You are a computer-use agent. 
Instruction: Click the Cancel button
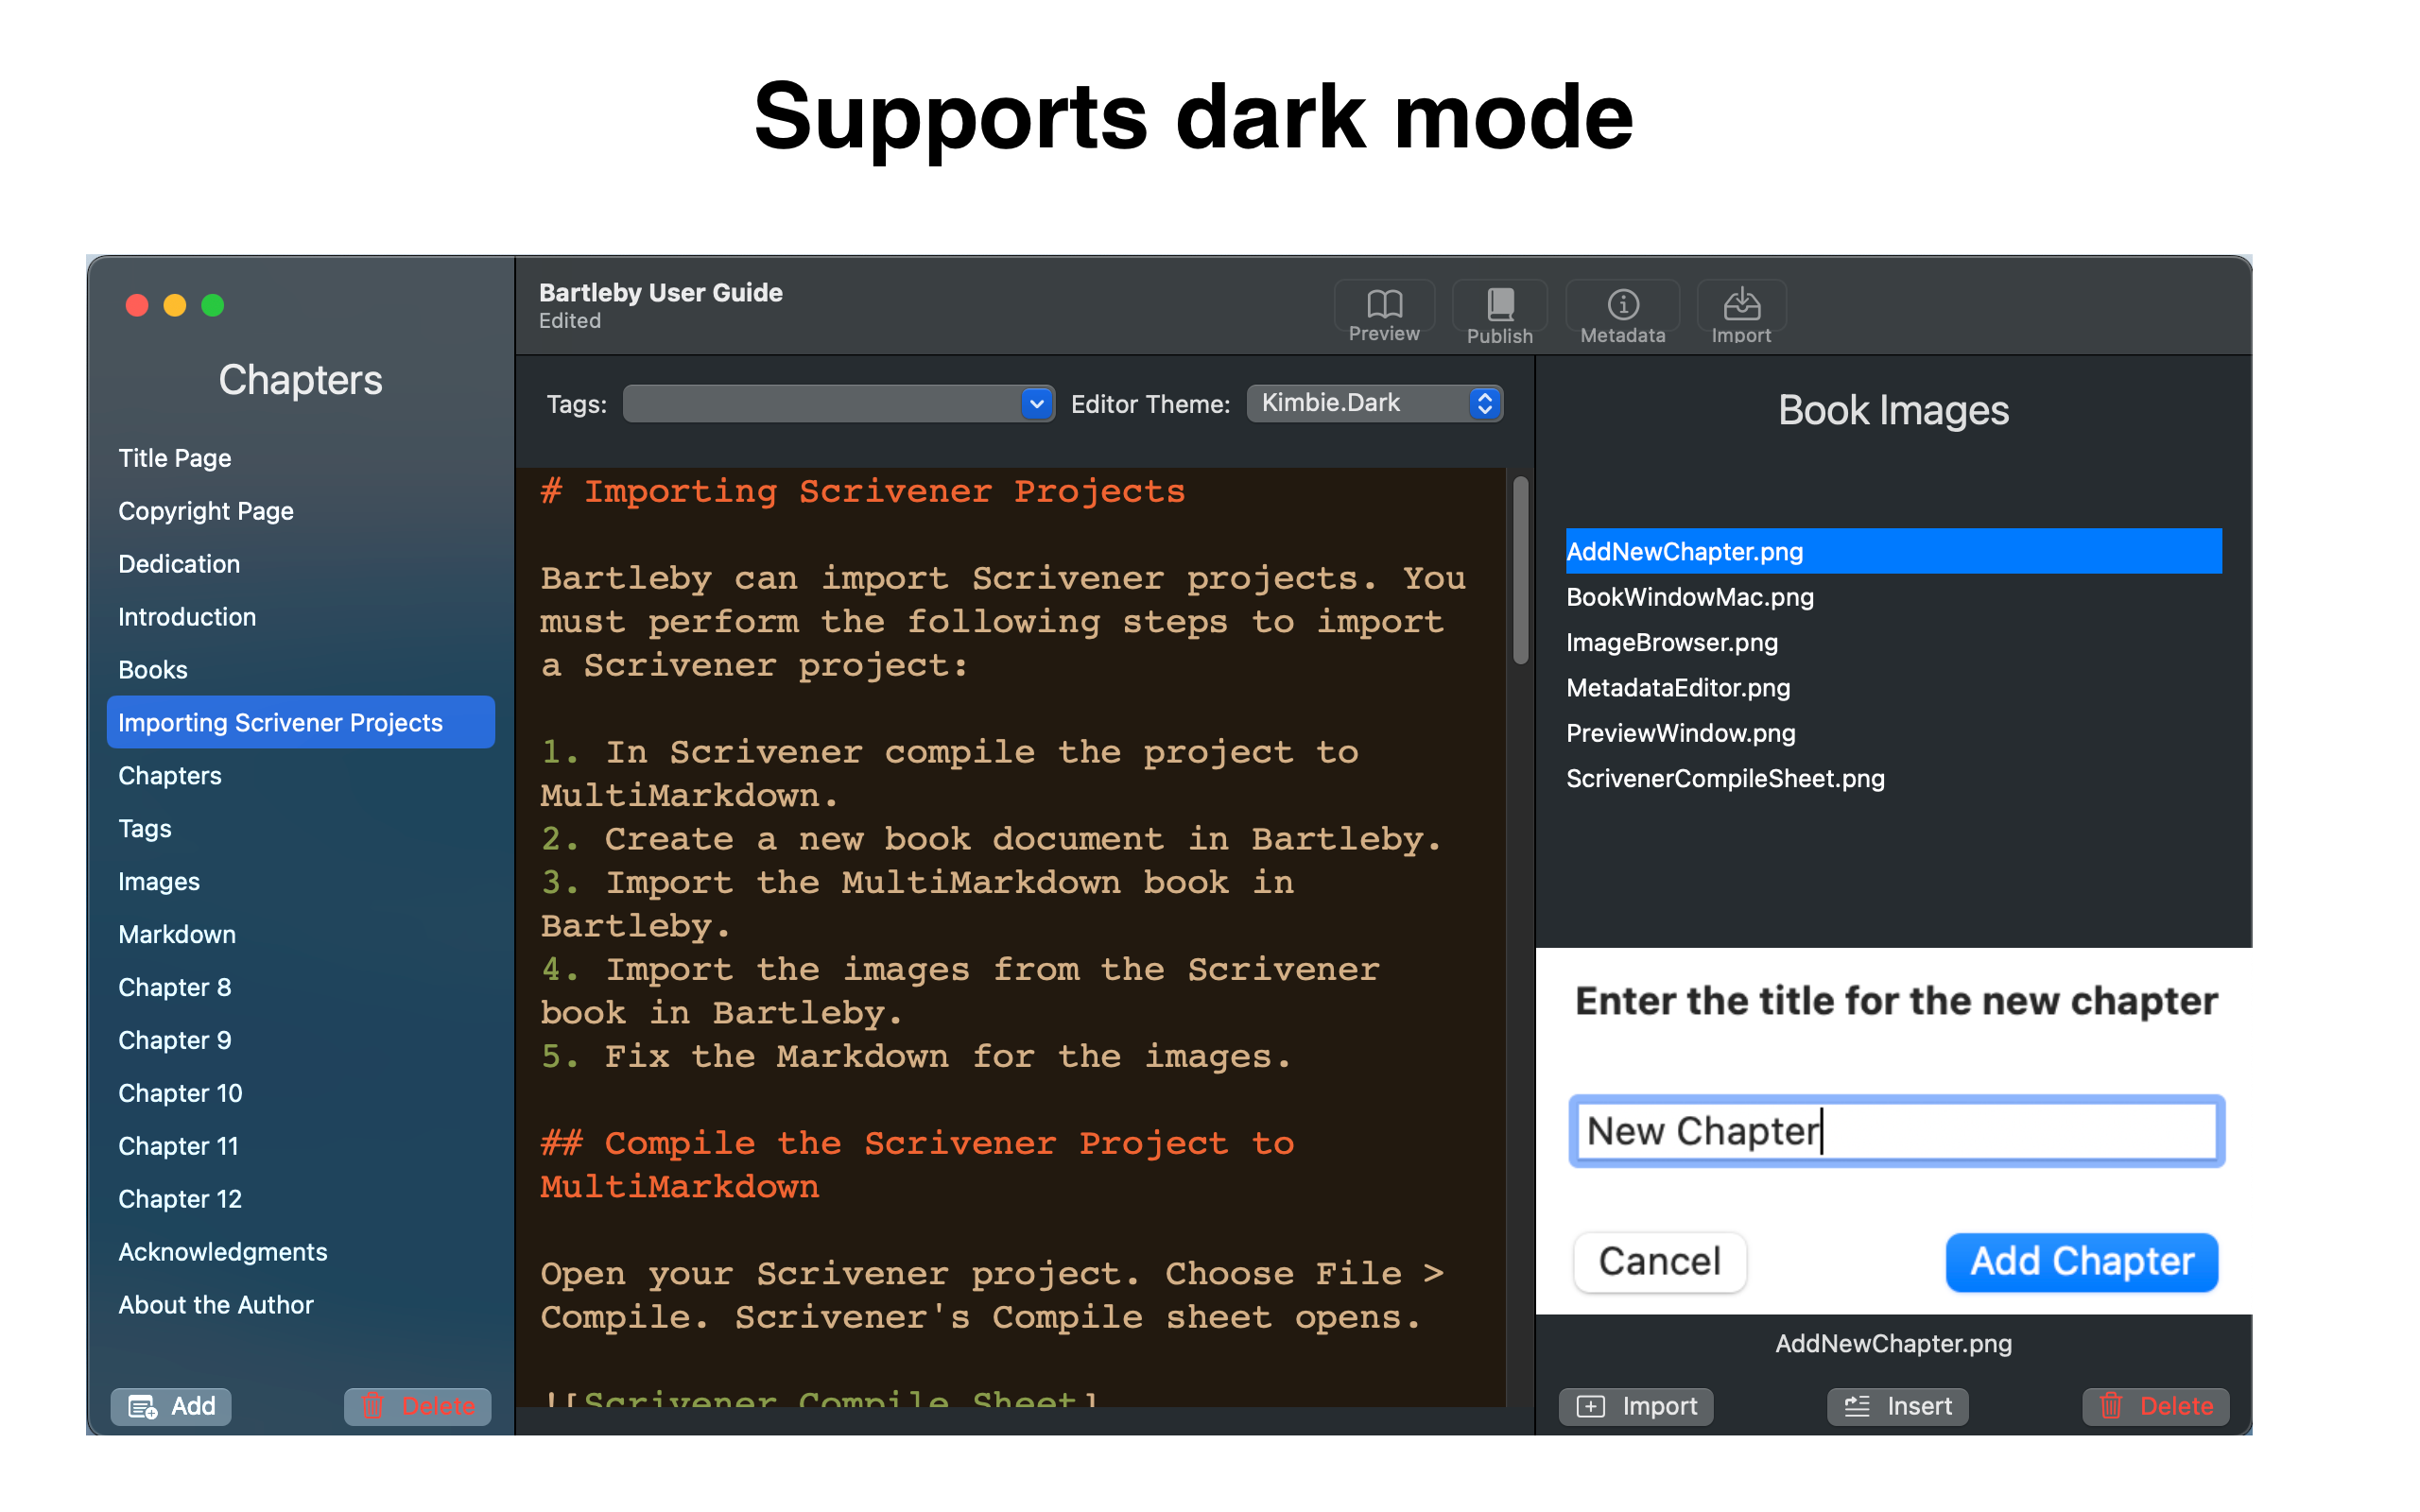pos(1659,1262)
